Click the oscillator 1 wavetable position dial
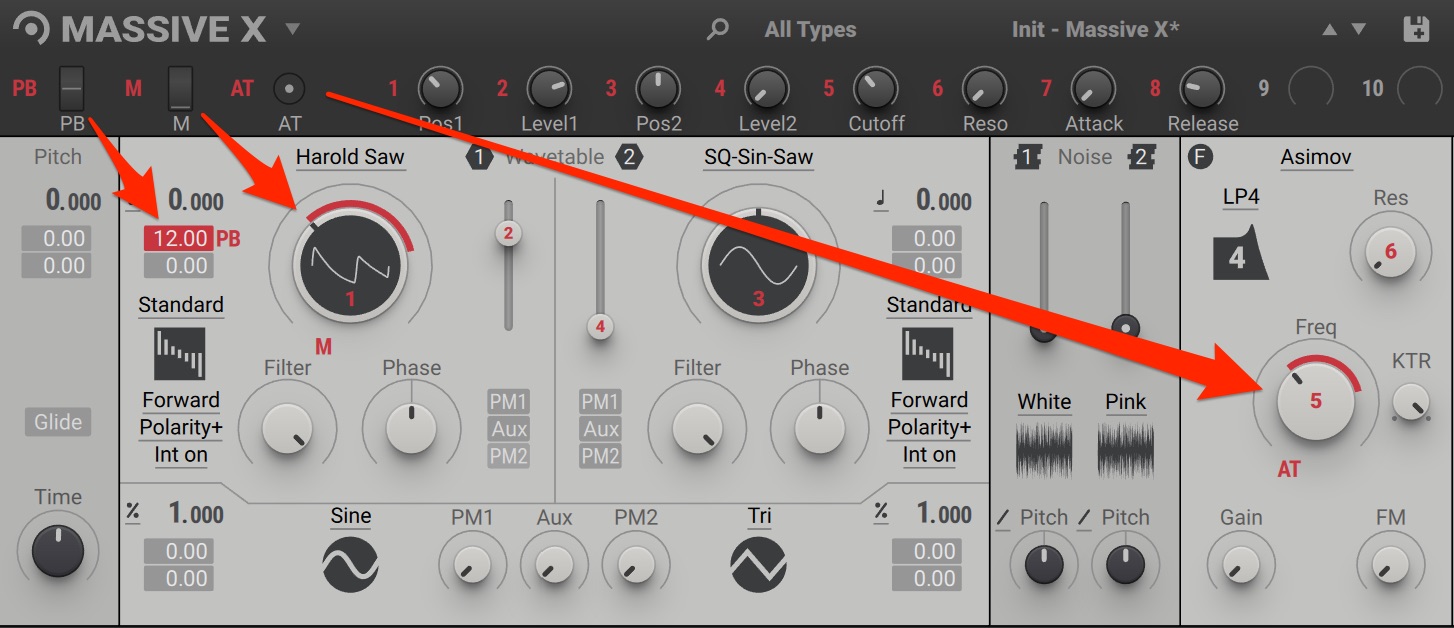1454x628 pixels. pyautogui.click(x=350, y=264)
